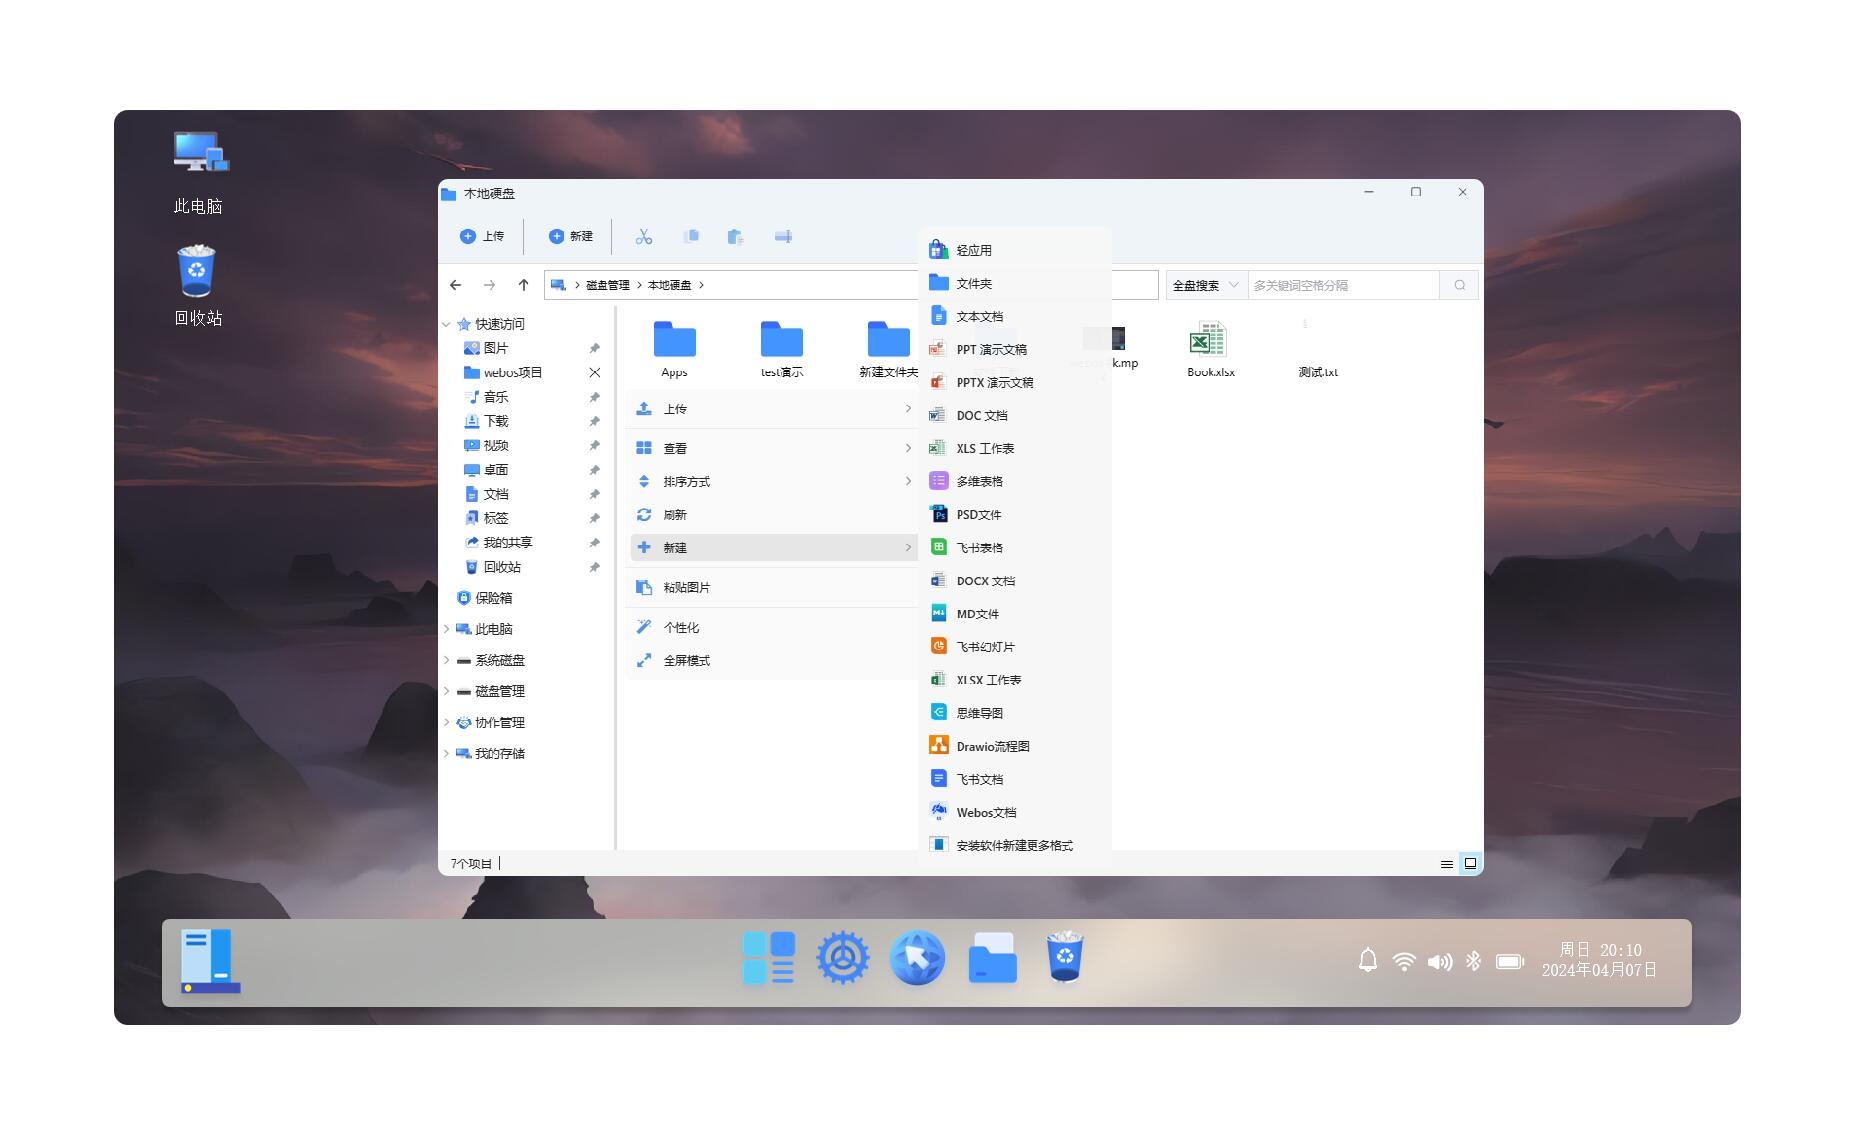Create a new PSD文件

click(x=1014, y=515)
